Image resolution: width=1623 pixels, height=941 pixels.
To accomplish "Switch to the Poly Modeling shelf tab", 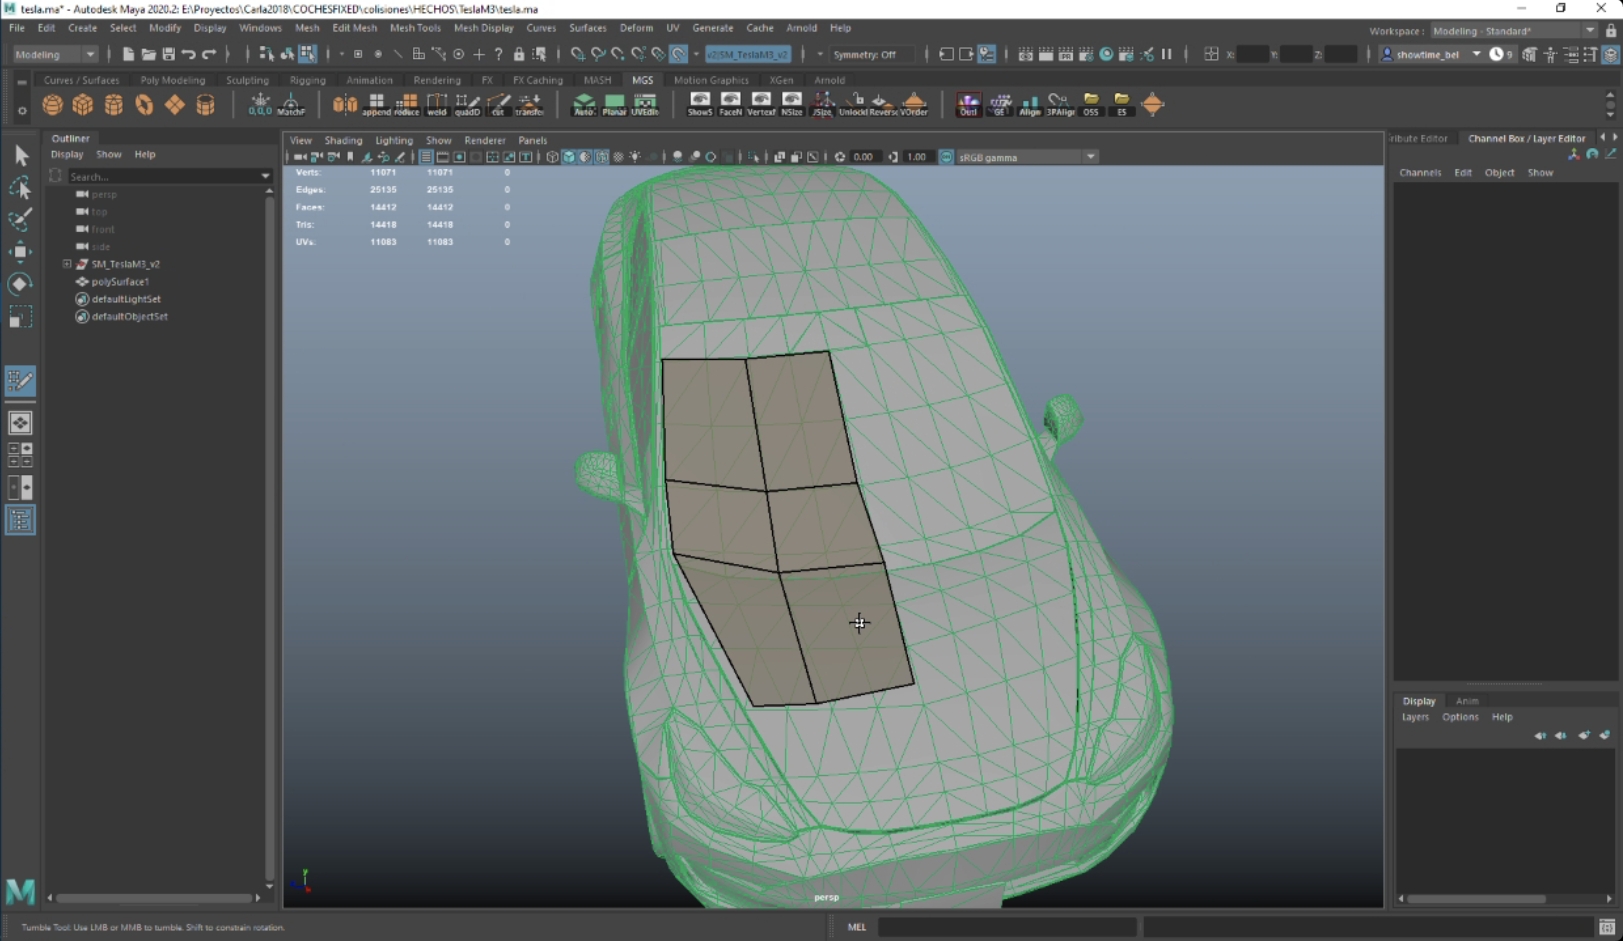I will click(173, 79).
